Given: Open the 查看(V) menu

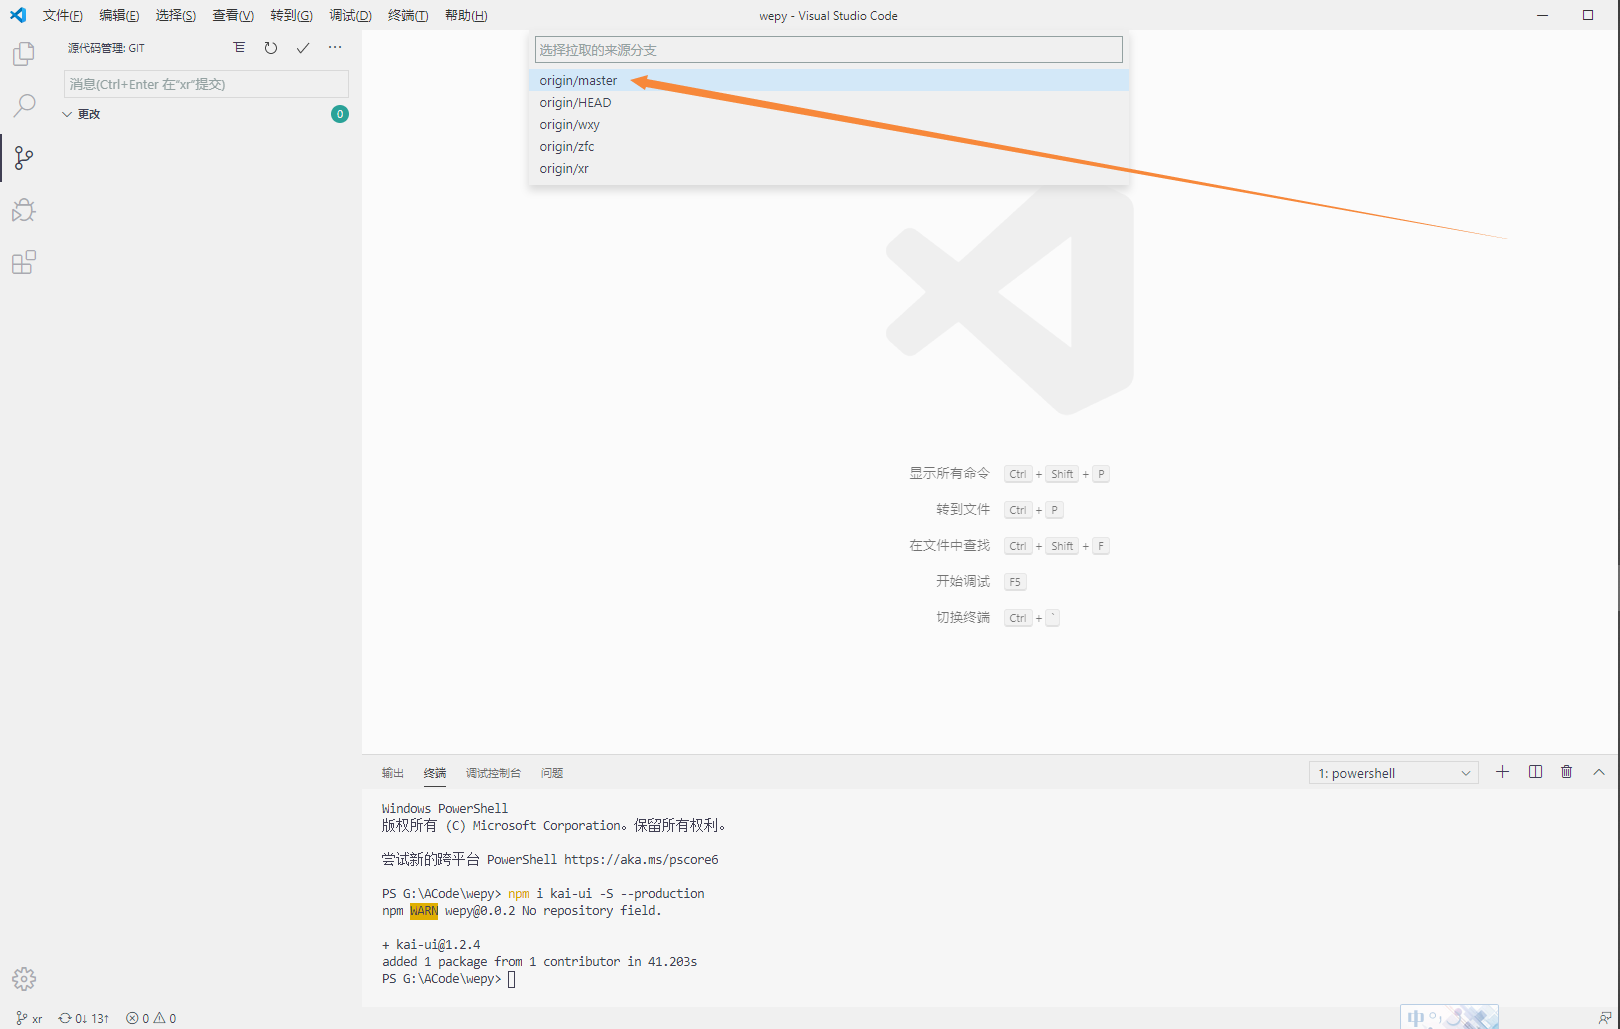Looking at the screenshot, I should point(233,15).
